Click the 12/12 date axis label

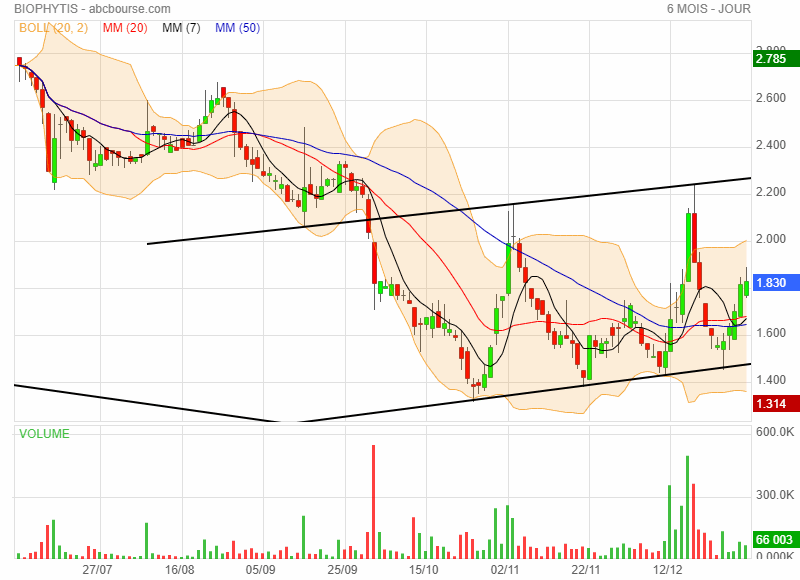pos(668,569)
